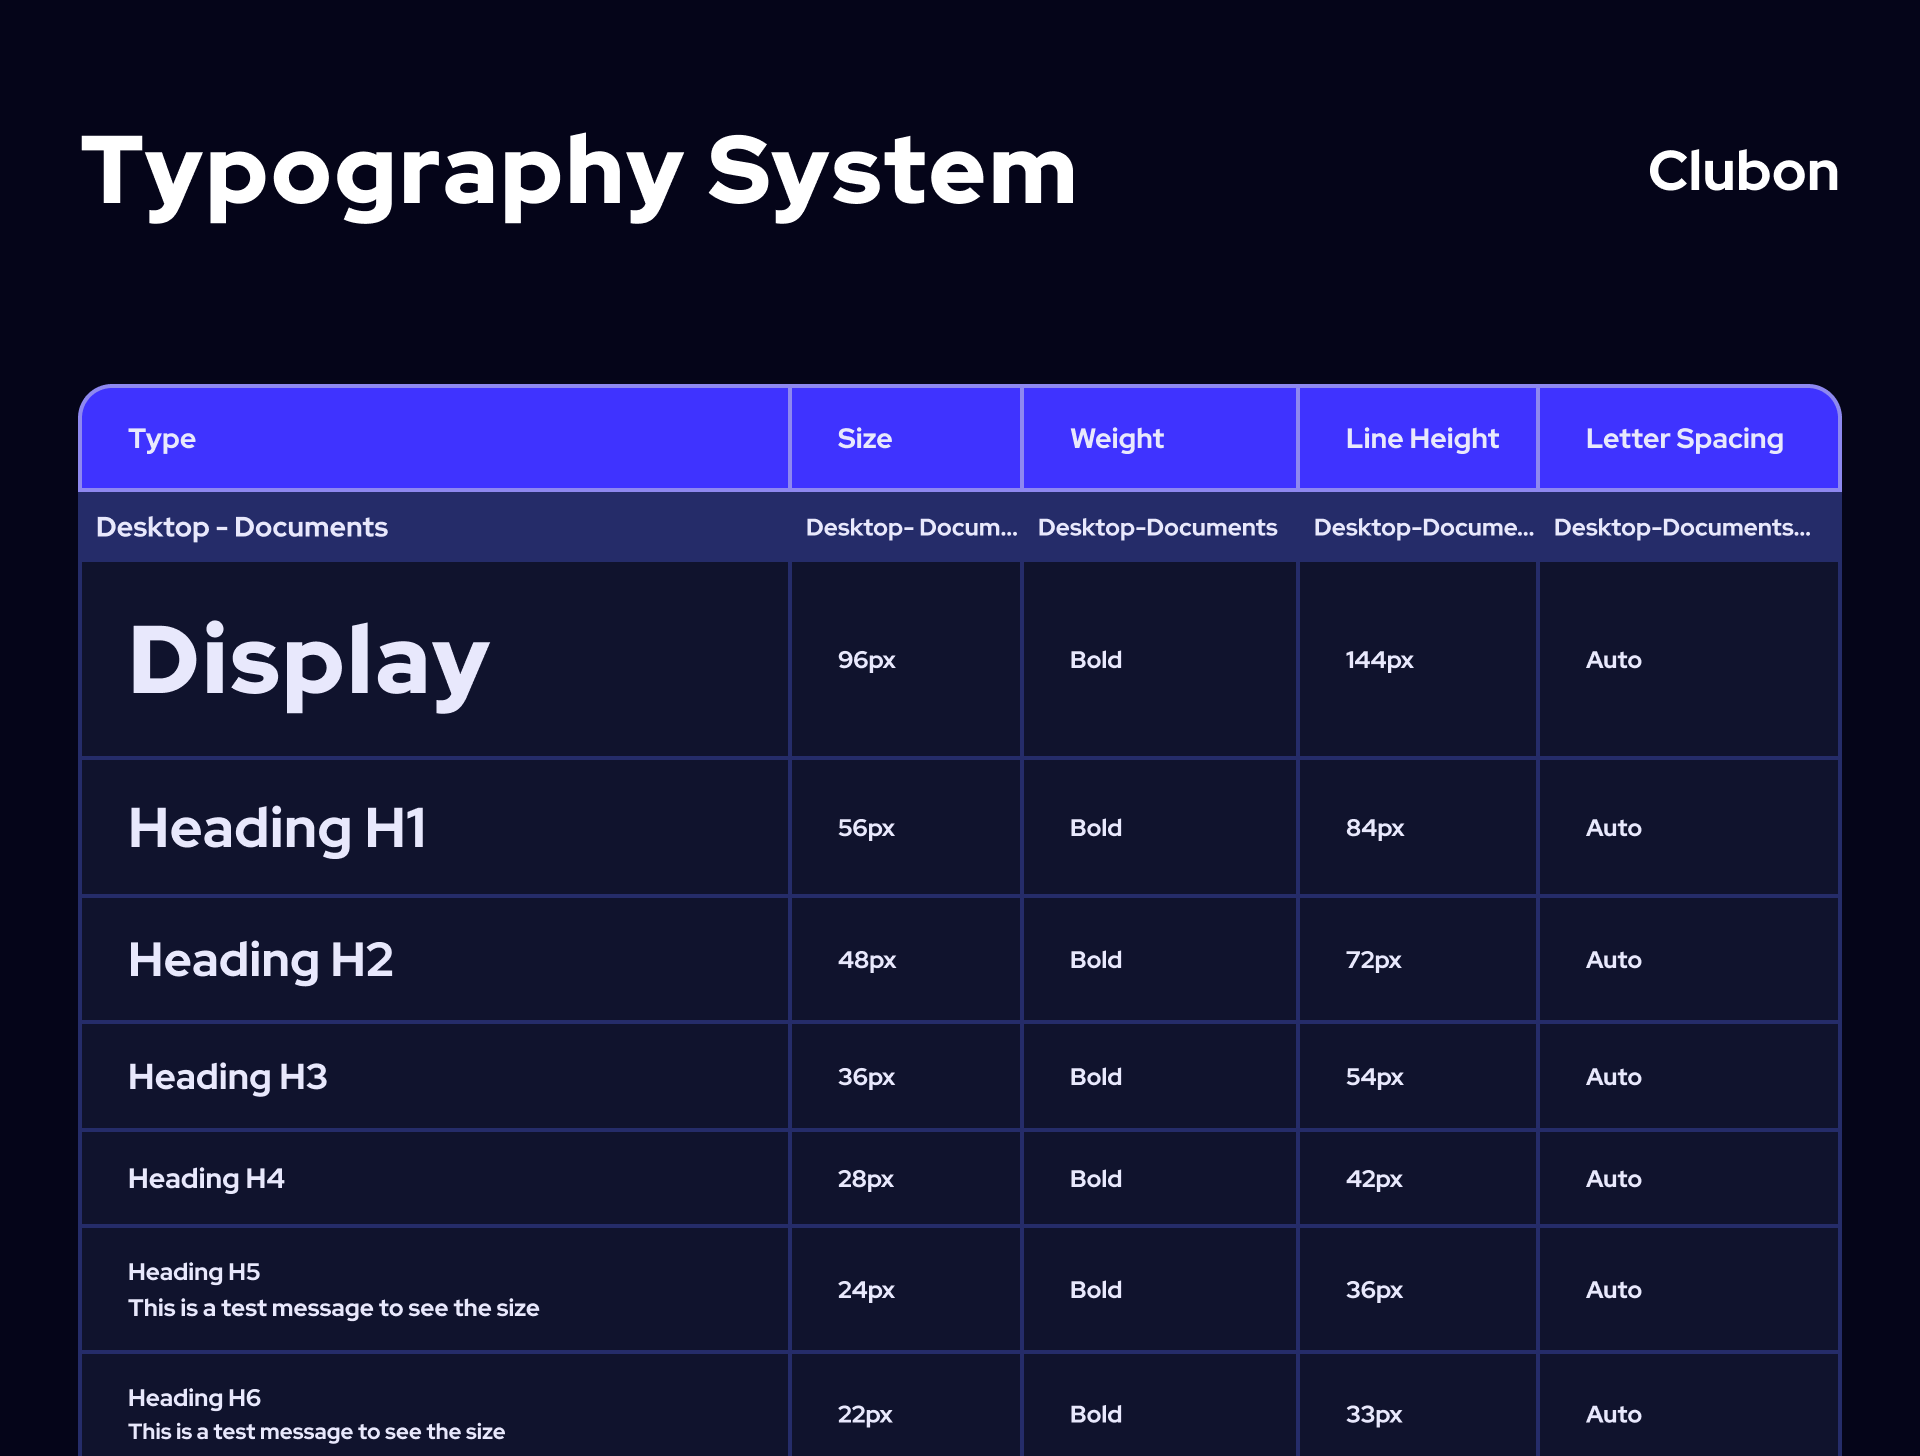Click the Line Height column header

point(1421,439)
